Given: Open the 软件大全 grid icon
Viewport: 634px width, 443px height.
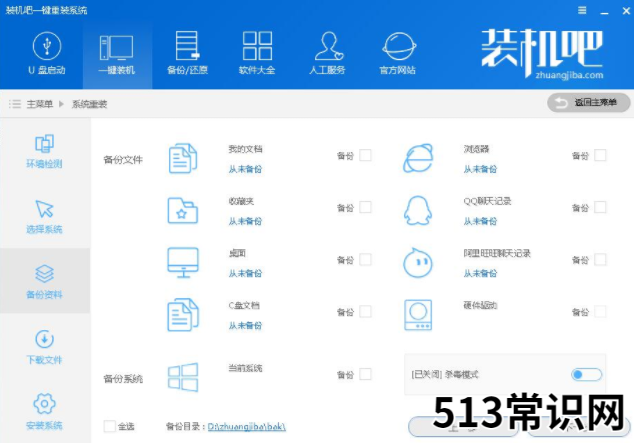Looking at the screenshot, I should coord(257,46).
